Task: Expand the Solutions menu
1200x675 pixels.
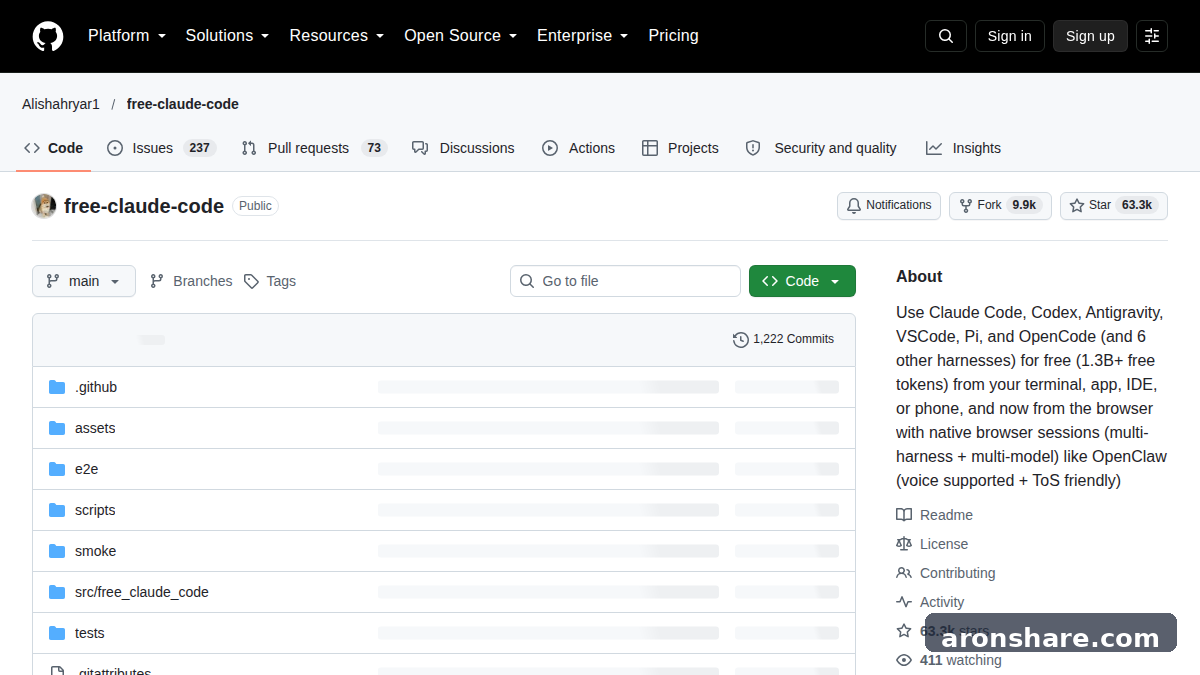Action: pos(228,36)
